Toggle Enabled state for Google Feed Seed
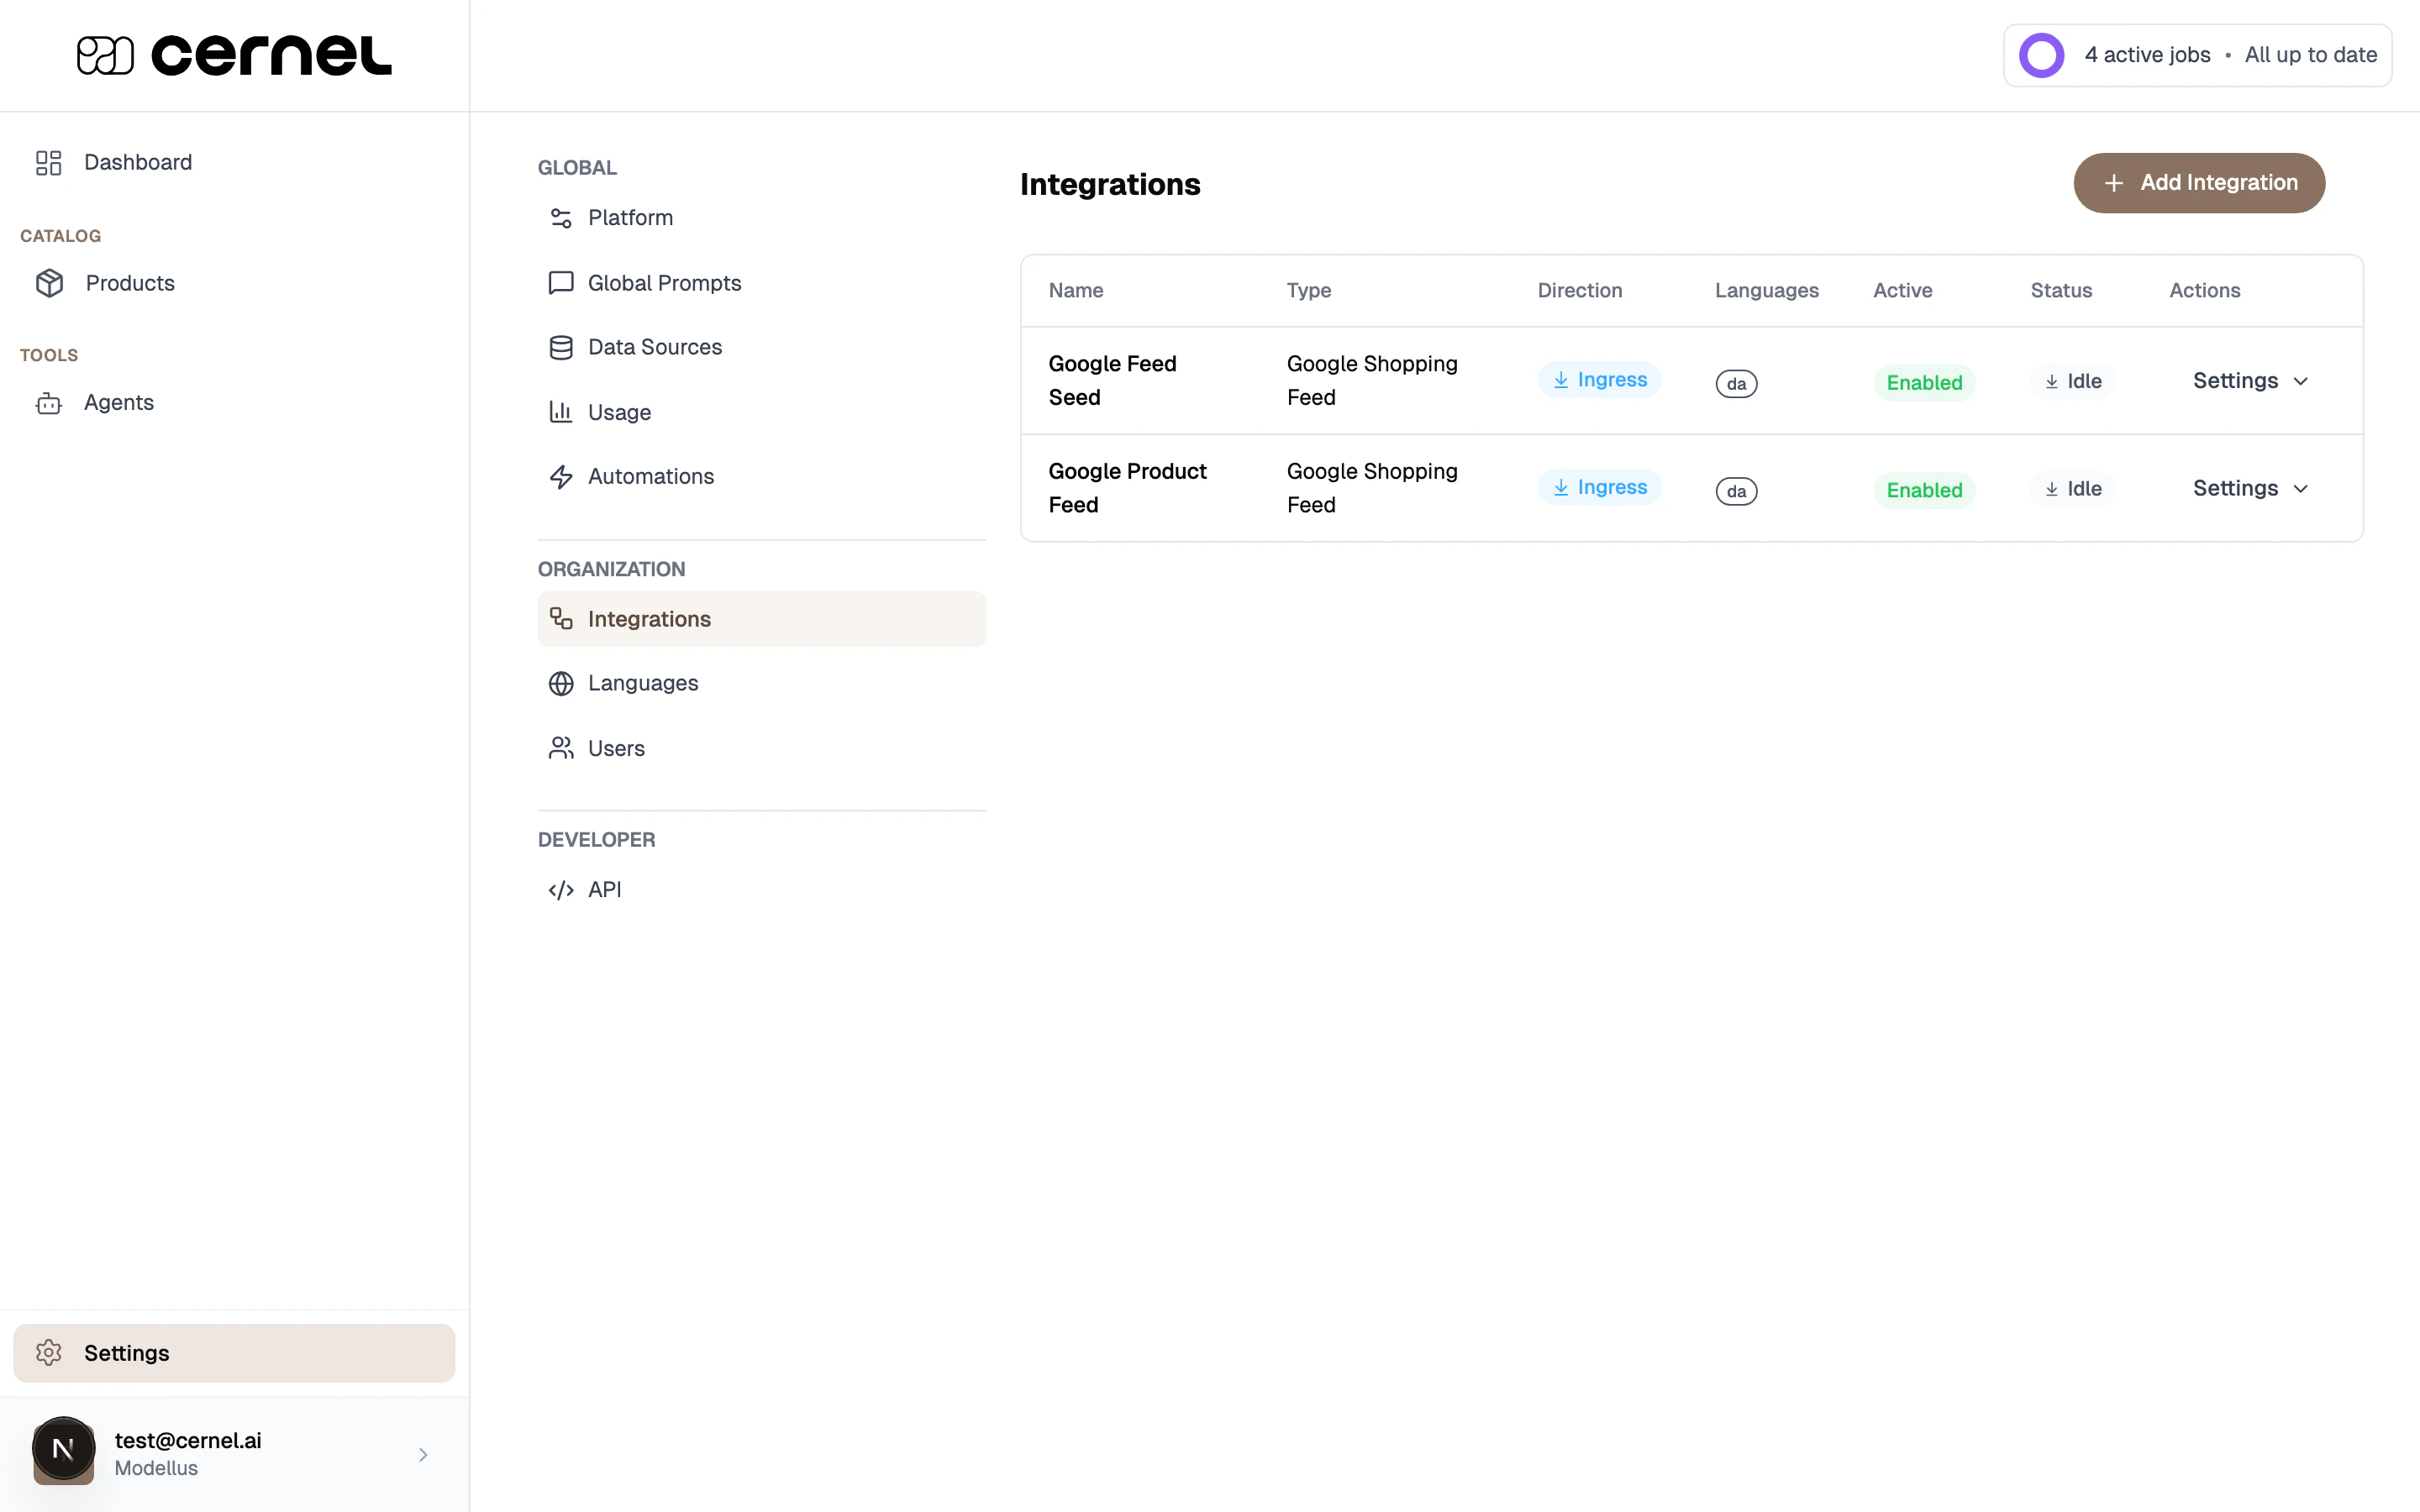This screenshot has height=1512, width=2420. click(1924, 382)
